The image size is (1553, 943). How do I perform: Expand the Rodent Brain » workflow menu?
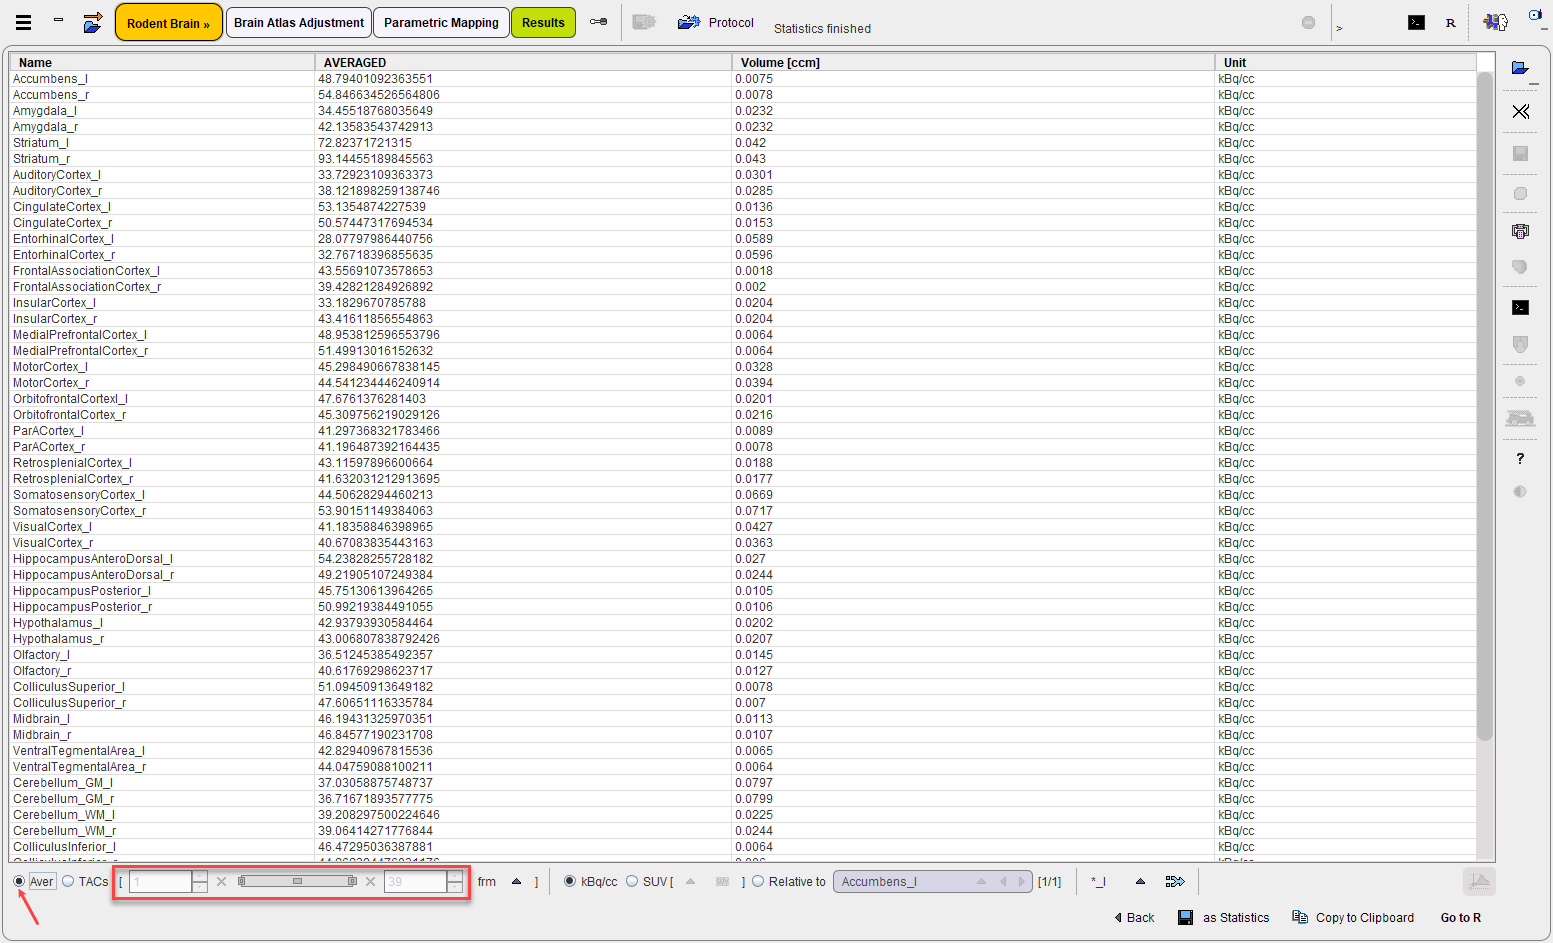click(x=168, y=23)
